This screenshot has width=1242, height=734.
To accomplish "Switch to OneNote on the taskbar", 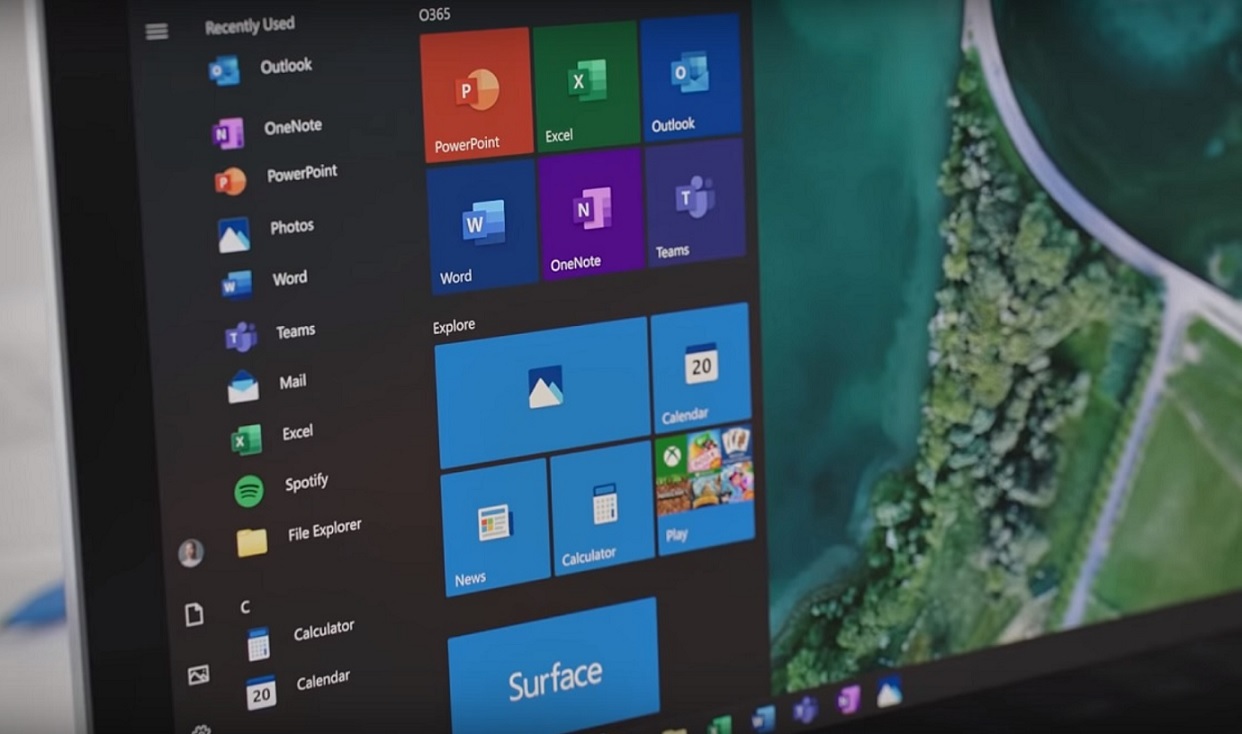I will pyautogui.click(x=848, y=700).
